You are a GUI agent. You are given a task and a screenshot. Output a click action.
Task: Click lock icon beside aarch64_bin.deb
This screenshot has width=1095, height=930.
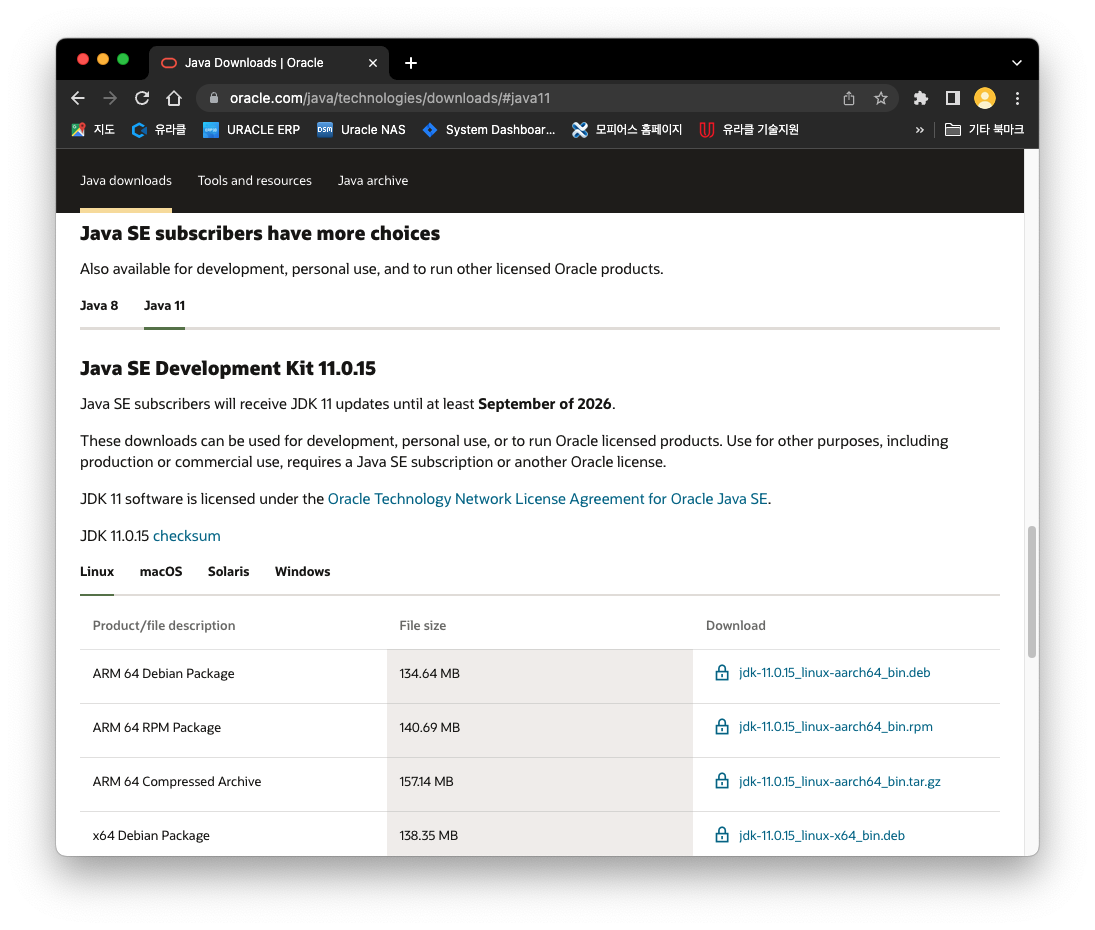coord(722,672)
